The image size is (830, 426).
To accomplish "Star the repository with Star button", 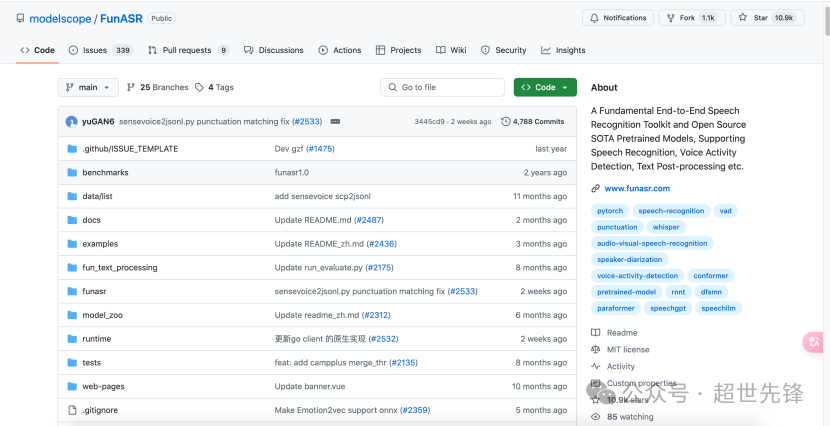I will click(767, 17).
